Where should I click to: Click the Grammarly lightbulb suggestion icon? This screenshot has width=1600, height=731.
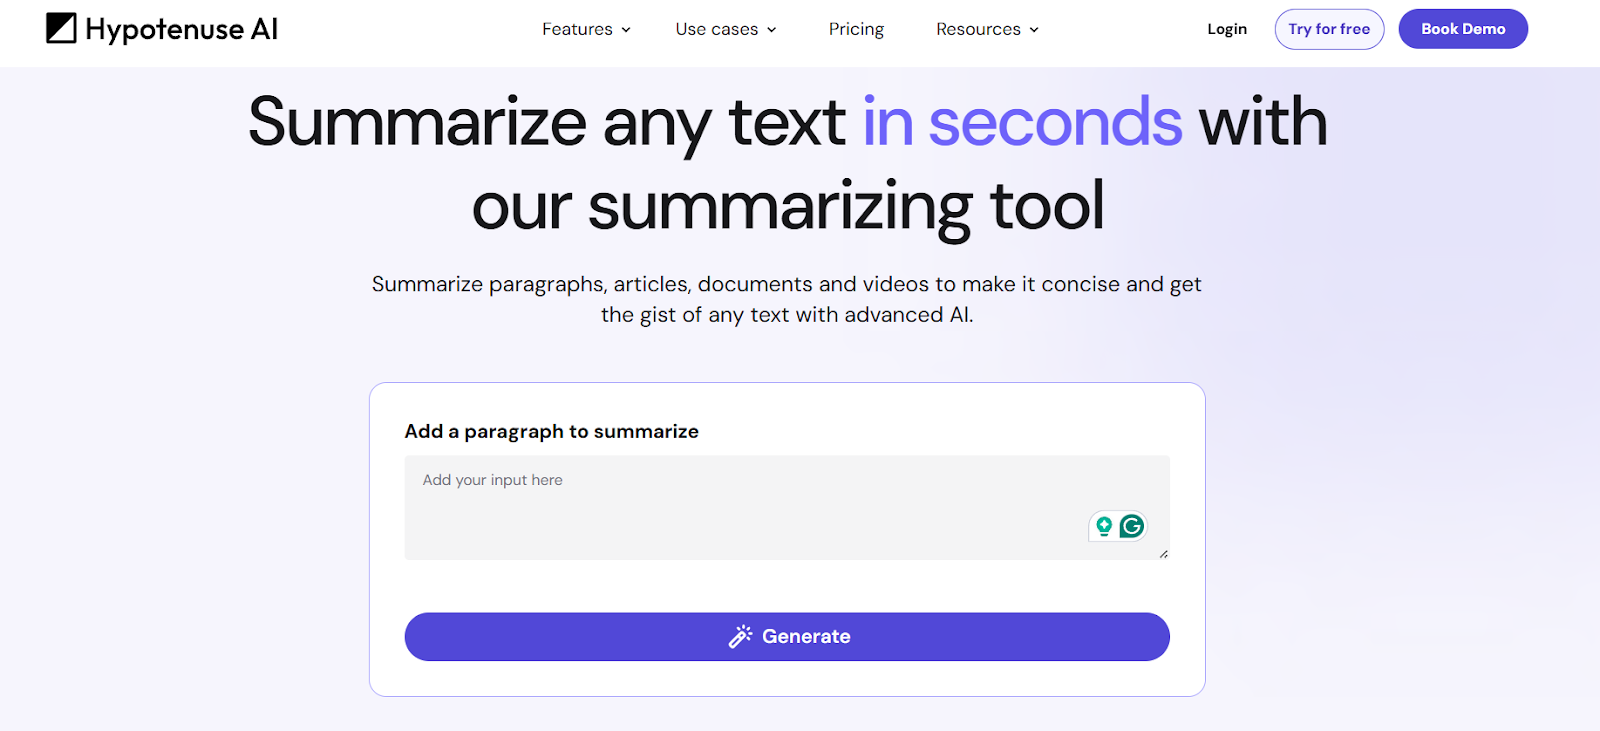pyautogui.click(x=1104, y=525)
